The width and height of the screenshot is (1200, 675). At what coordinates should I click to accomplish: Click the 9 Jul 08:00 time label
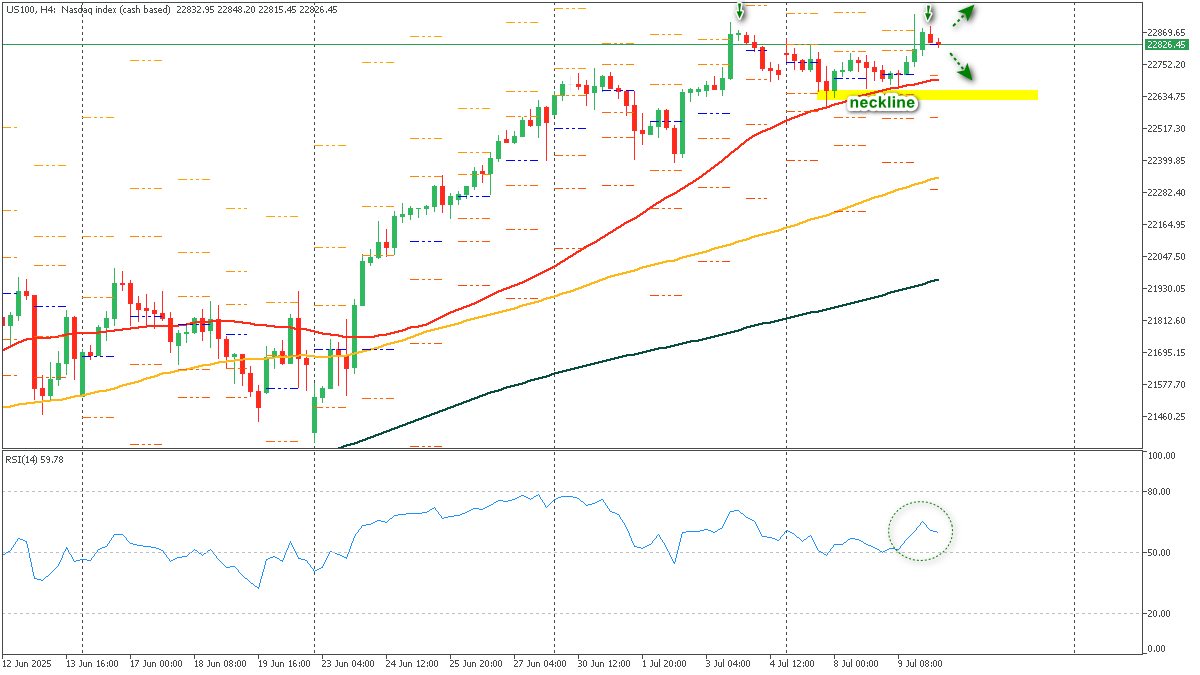point(918,663)
